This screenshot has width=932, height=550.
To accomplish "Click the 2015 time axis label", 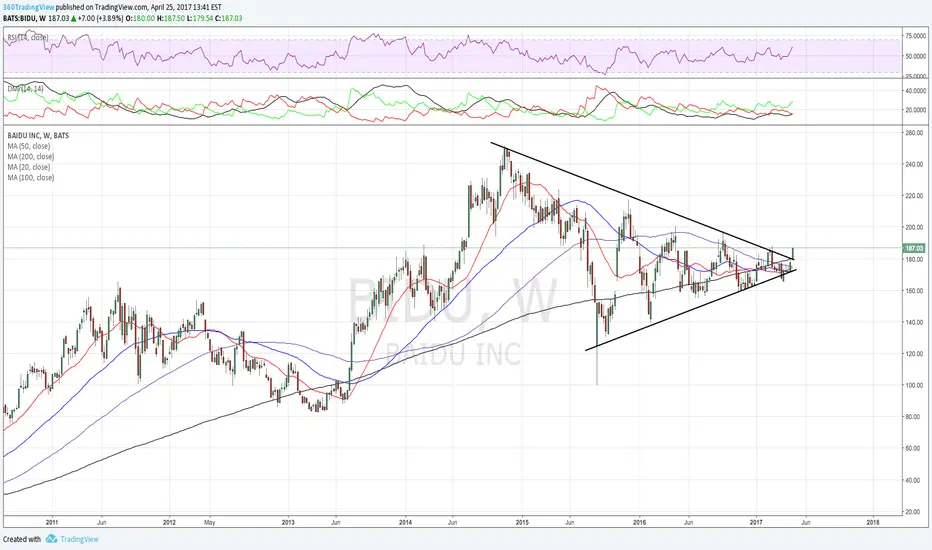I will coord(522,523).
